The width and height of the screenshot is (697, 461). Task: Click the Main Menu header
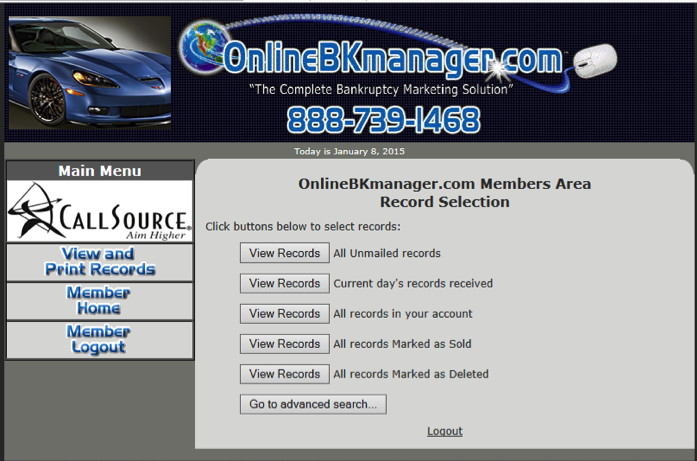[100, 171]
